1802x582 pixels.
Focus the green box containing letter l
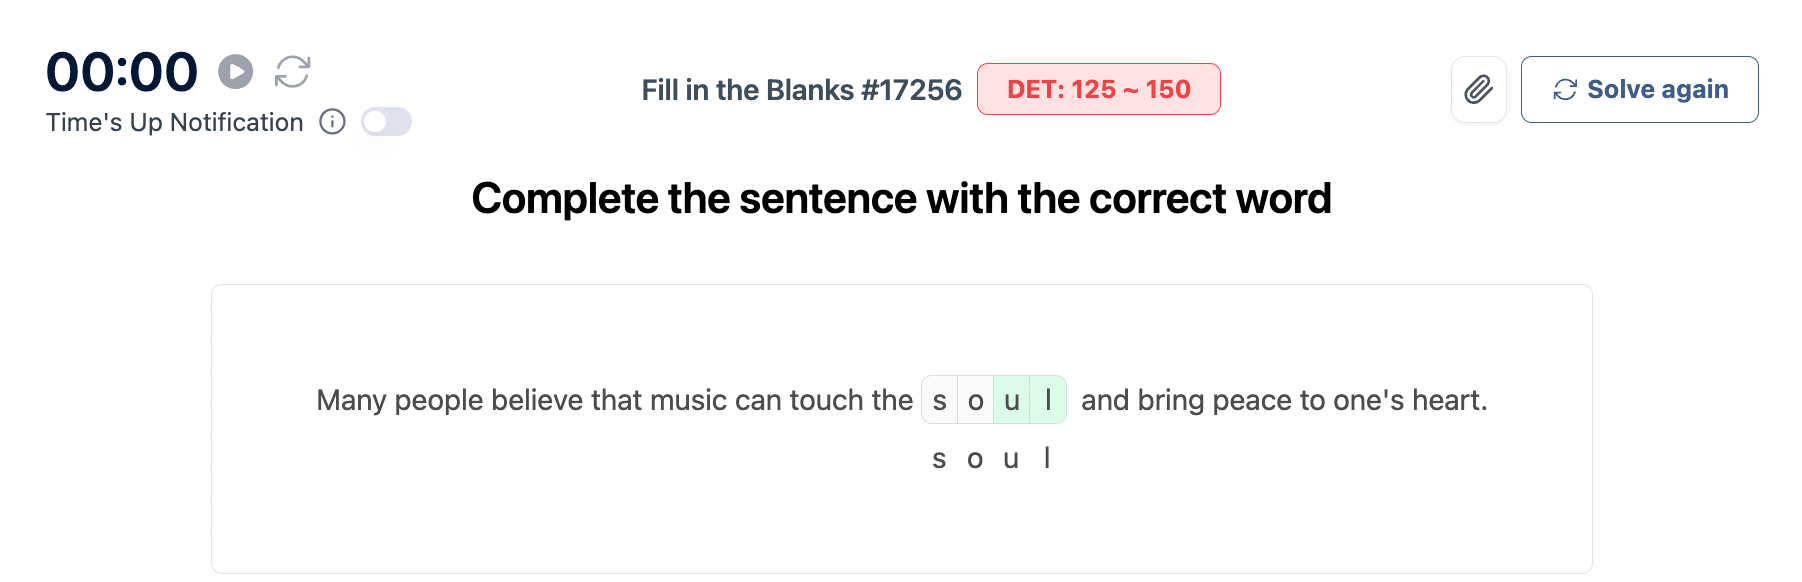pos(1047,400)
